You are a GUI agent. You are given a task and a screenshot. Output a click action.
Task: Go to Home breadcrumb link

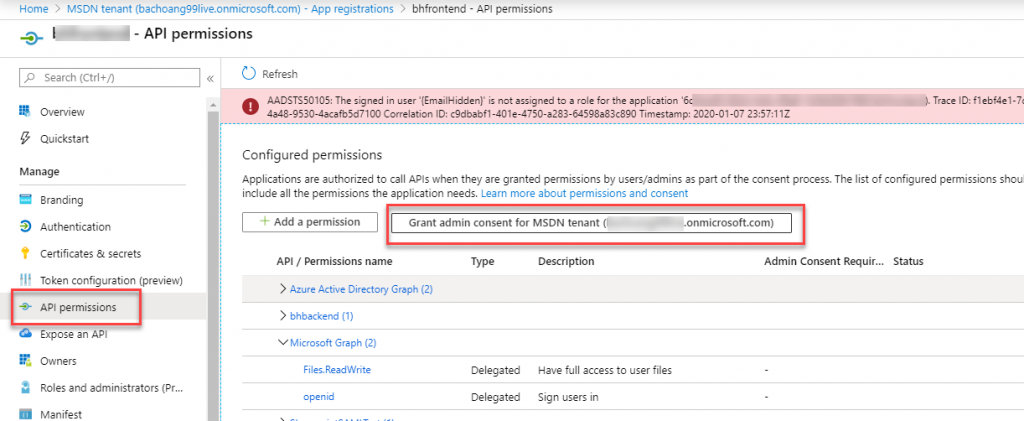(x=35, y=9)
